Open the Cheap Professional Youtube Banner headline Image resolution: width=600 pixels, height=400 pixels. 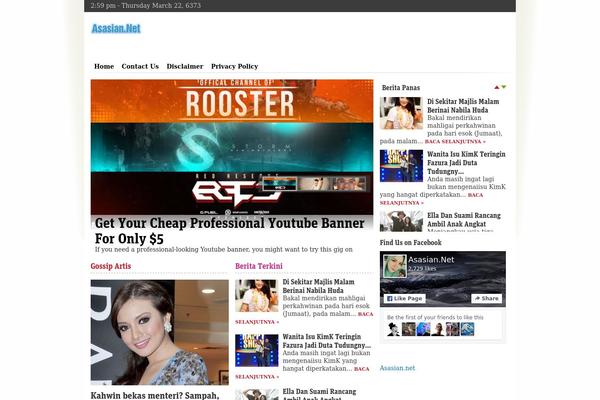230,230
